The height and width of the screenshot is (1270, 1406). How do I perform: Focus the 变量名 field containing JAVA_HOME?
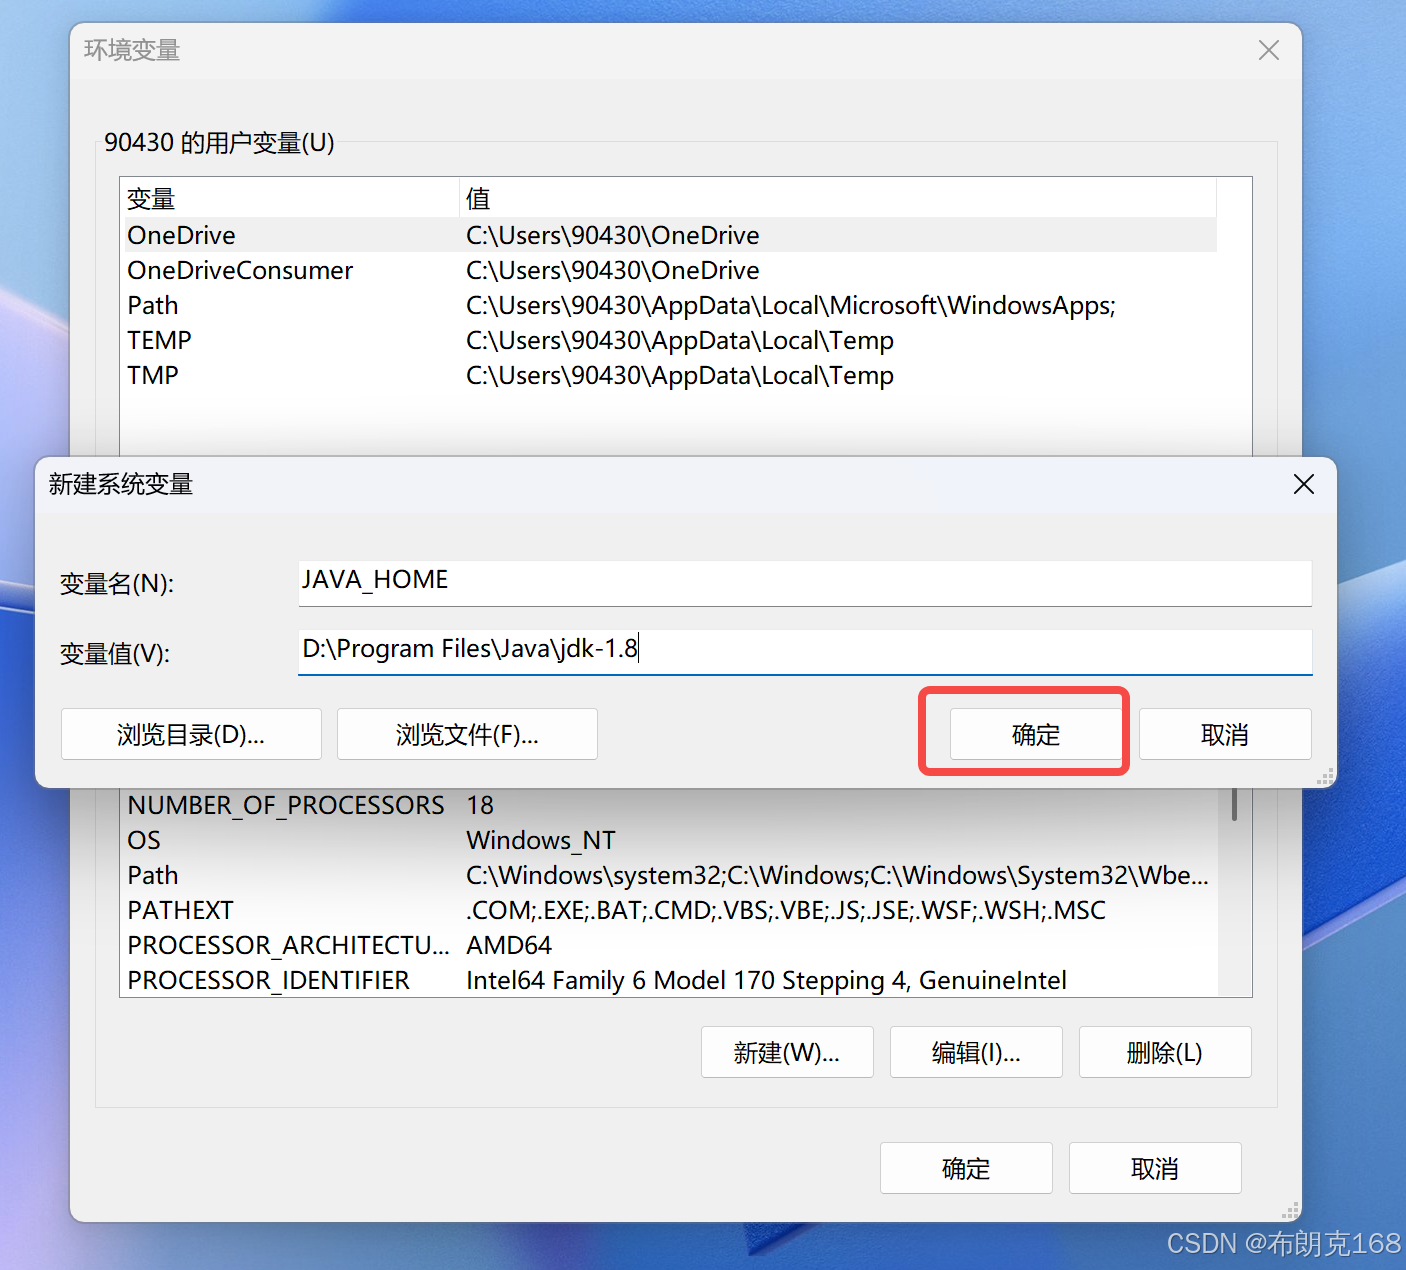click(805, 582)
